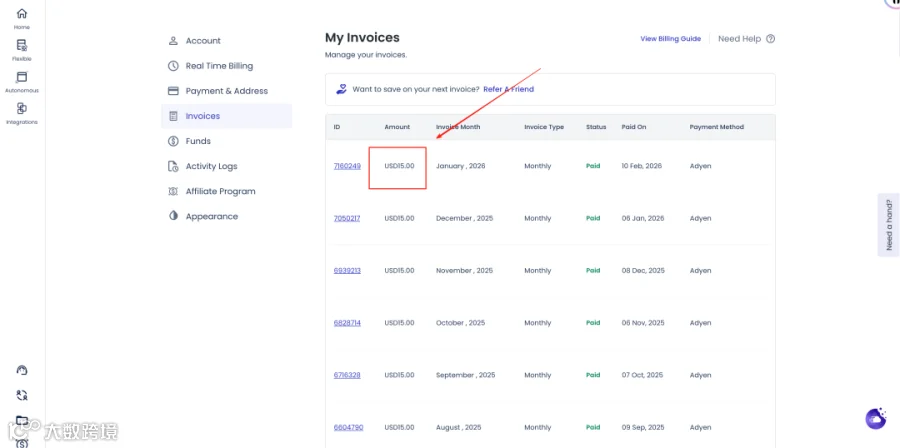Select the Invoices menu item
This screenshot has height=448, width=900.
click(x=226, y=116)
